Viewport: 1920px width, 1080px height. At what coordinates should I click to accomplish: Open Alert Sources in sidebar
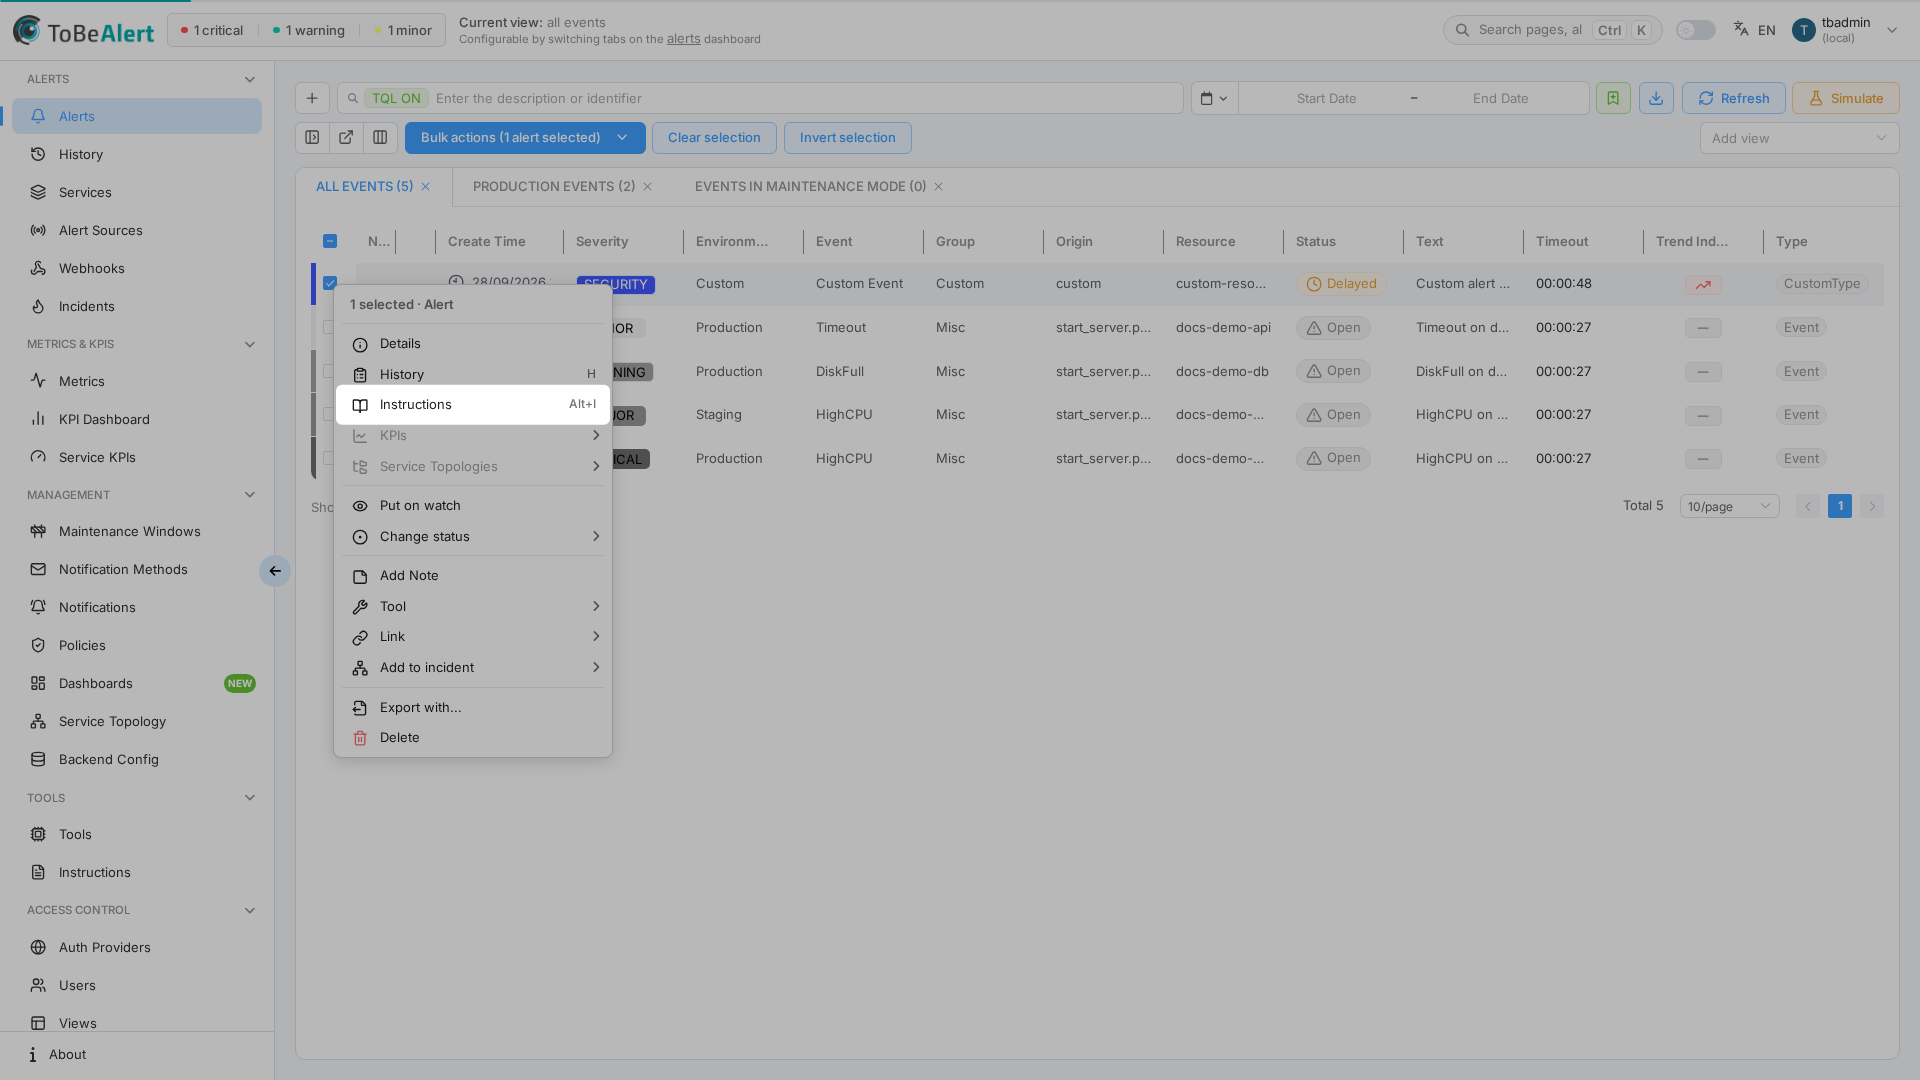[x=137, y=230]
